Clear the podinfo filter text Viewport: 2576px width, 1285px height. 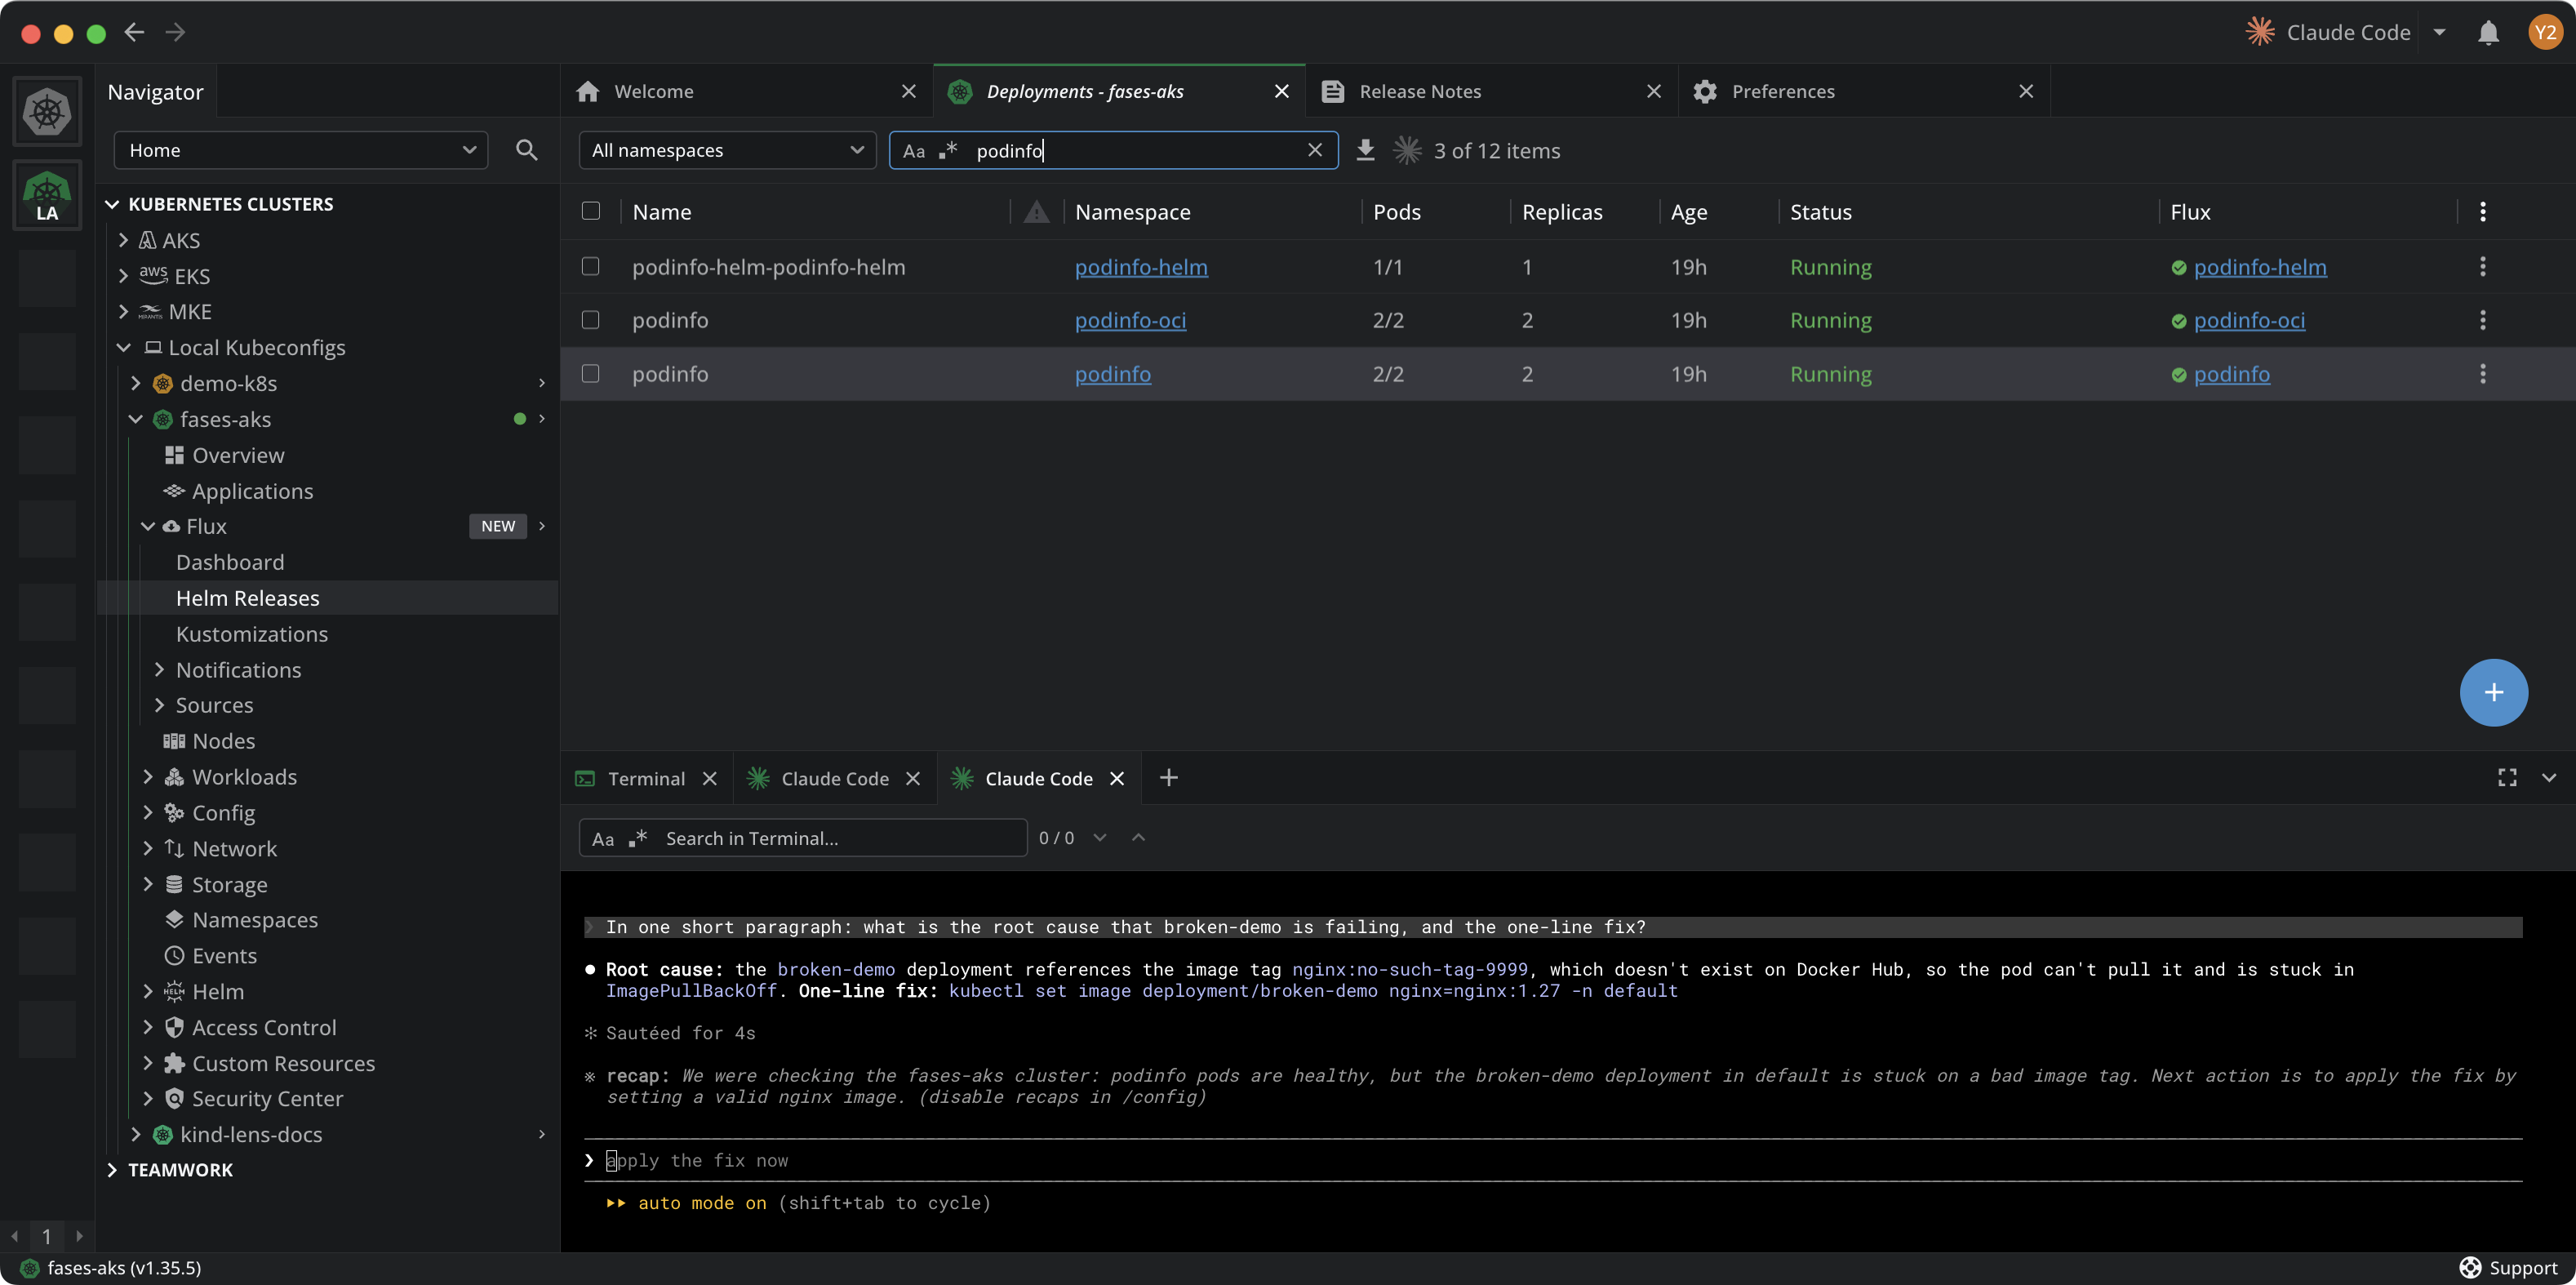click(x=1315, y=150)
